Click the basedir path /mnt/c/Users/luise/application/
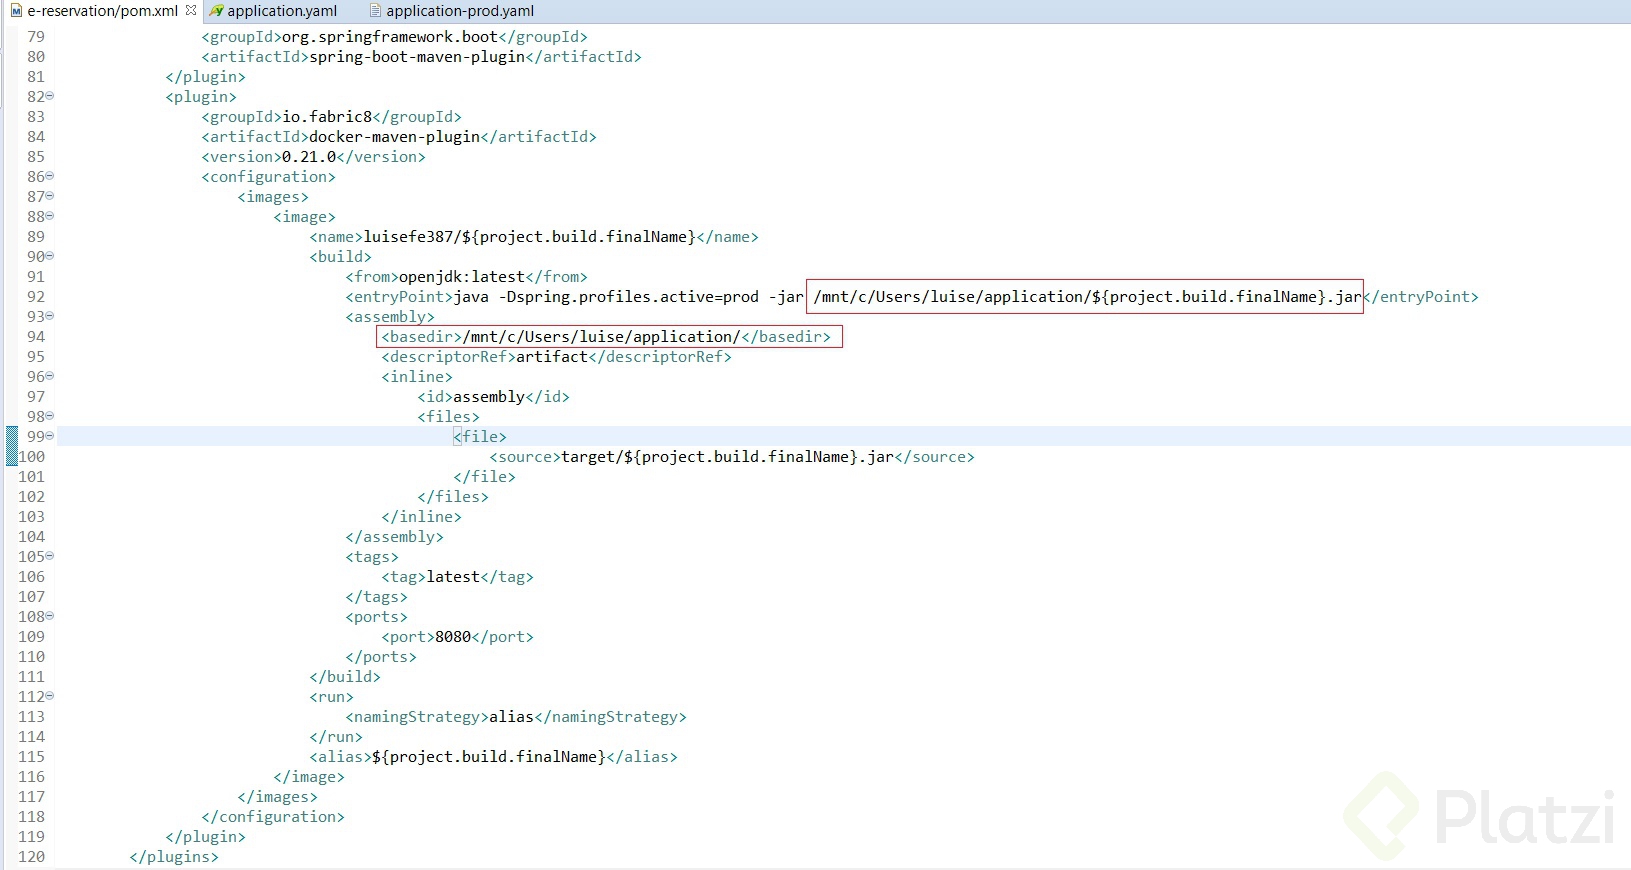 [602, 337]
